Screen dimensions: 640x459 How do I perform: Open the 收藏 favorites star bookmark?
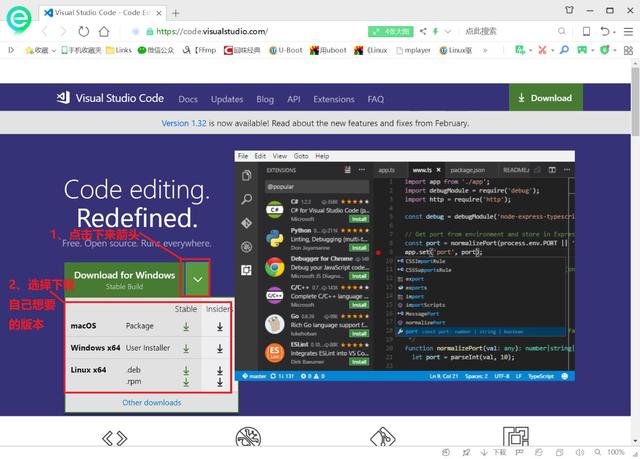point(36,50)
